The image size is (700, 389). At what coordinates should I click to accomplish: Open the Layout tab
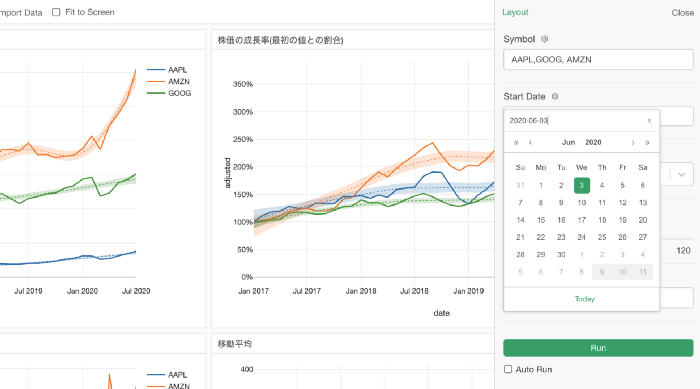tap(515, 13)
